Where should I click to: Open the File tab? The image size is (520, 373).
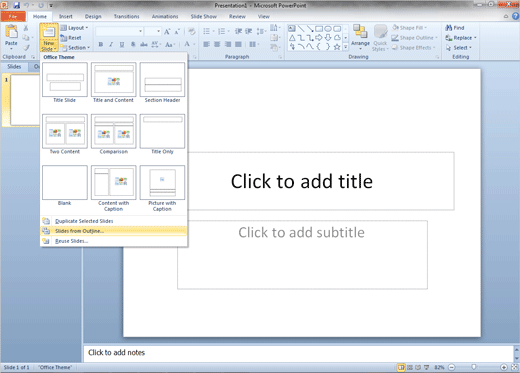(x=13, y=16)
